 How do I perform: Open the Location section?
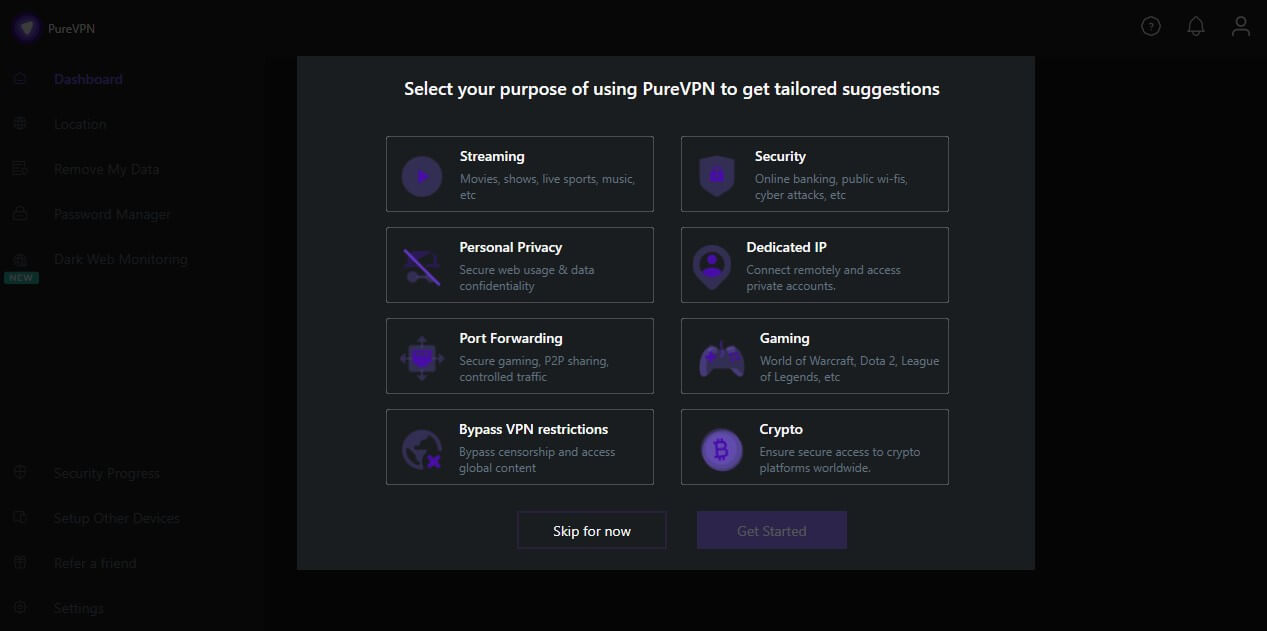click(x=80, y=123)
